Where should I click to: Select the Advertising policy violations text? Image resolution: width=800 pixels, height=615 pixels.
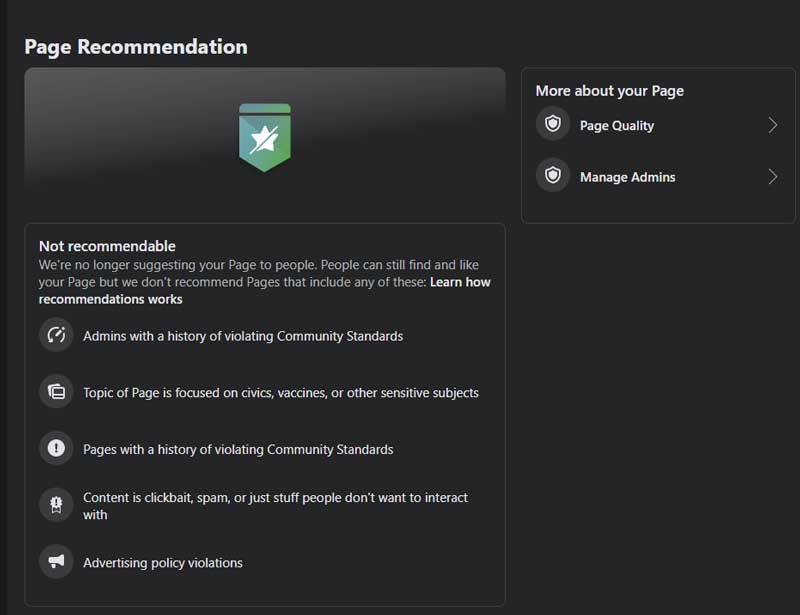(163, 562)
